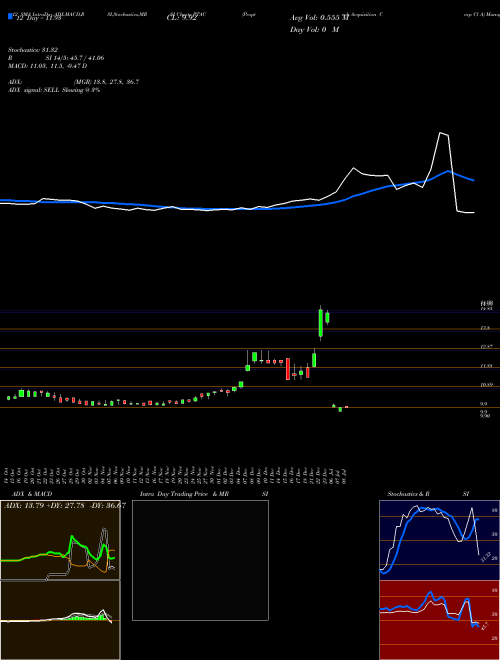Open the empty intraday price chart box
The width and height of the screenshot is (500, 660).
pos(200,560)
